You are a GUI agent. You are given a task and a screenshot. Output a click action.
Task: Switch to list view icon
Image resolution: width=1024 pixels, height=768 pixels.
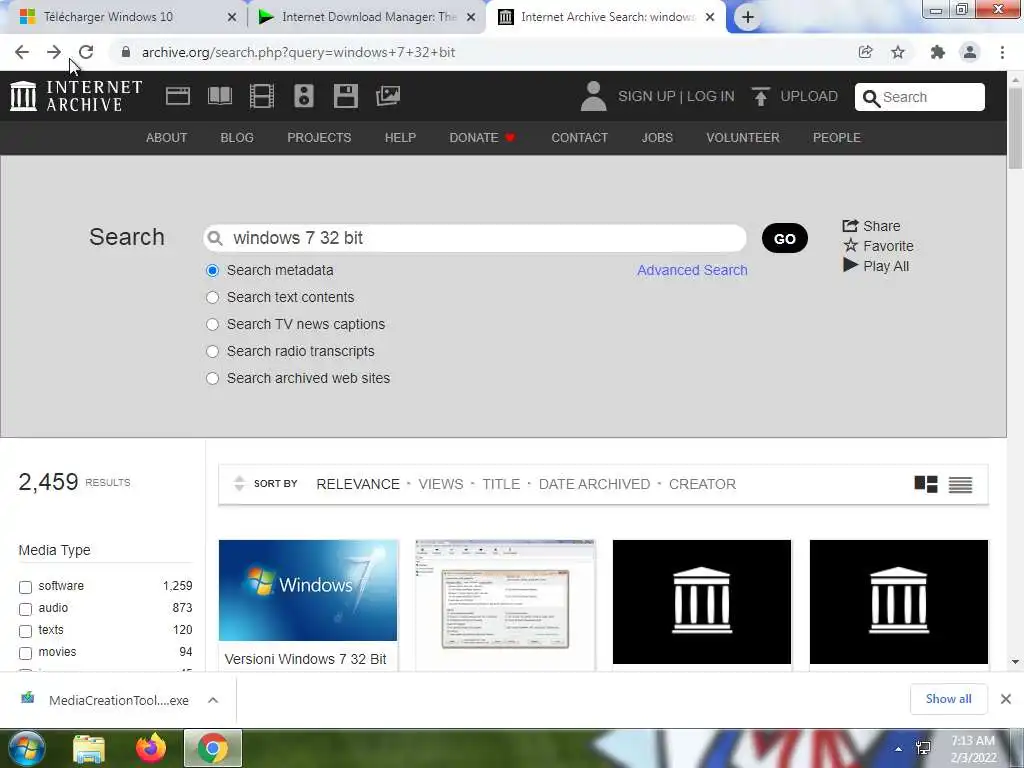coord(960,484)
